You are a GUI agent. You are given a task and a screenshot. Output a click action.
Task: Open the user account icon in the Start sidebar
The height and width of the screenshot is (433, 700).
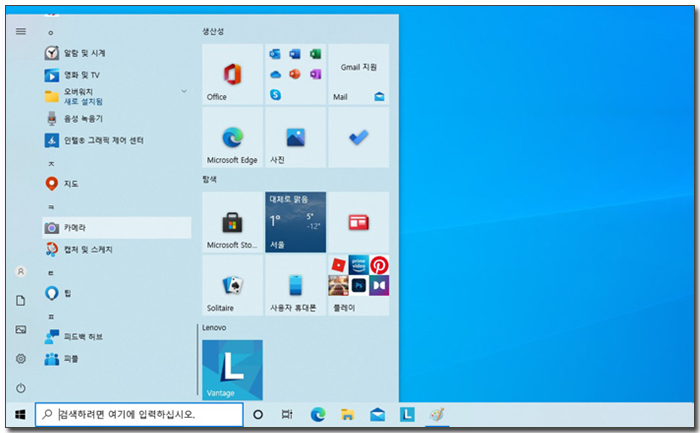click(x=21, y=271)
